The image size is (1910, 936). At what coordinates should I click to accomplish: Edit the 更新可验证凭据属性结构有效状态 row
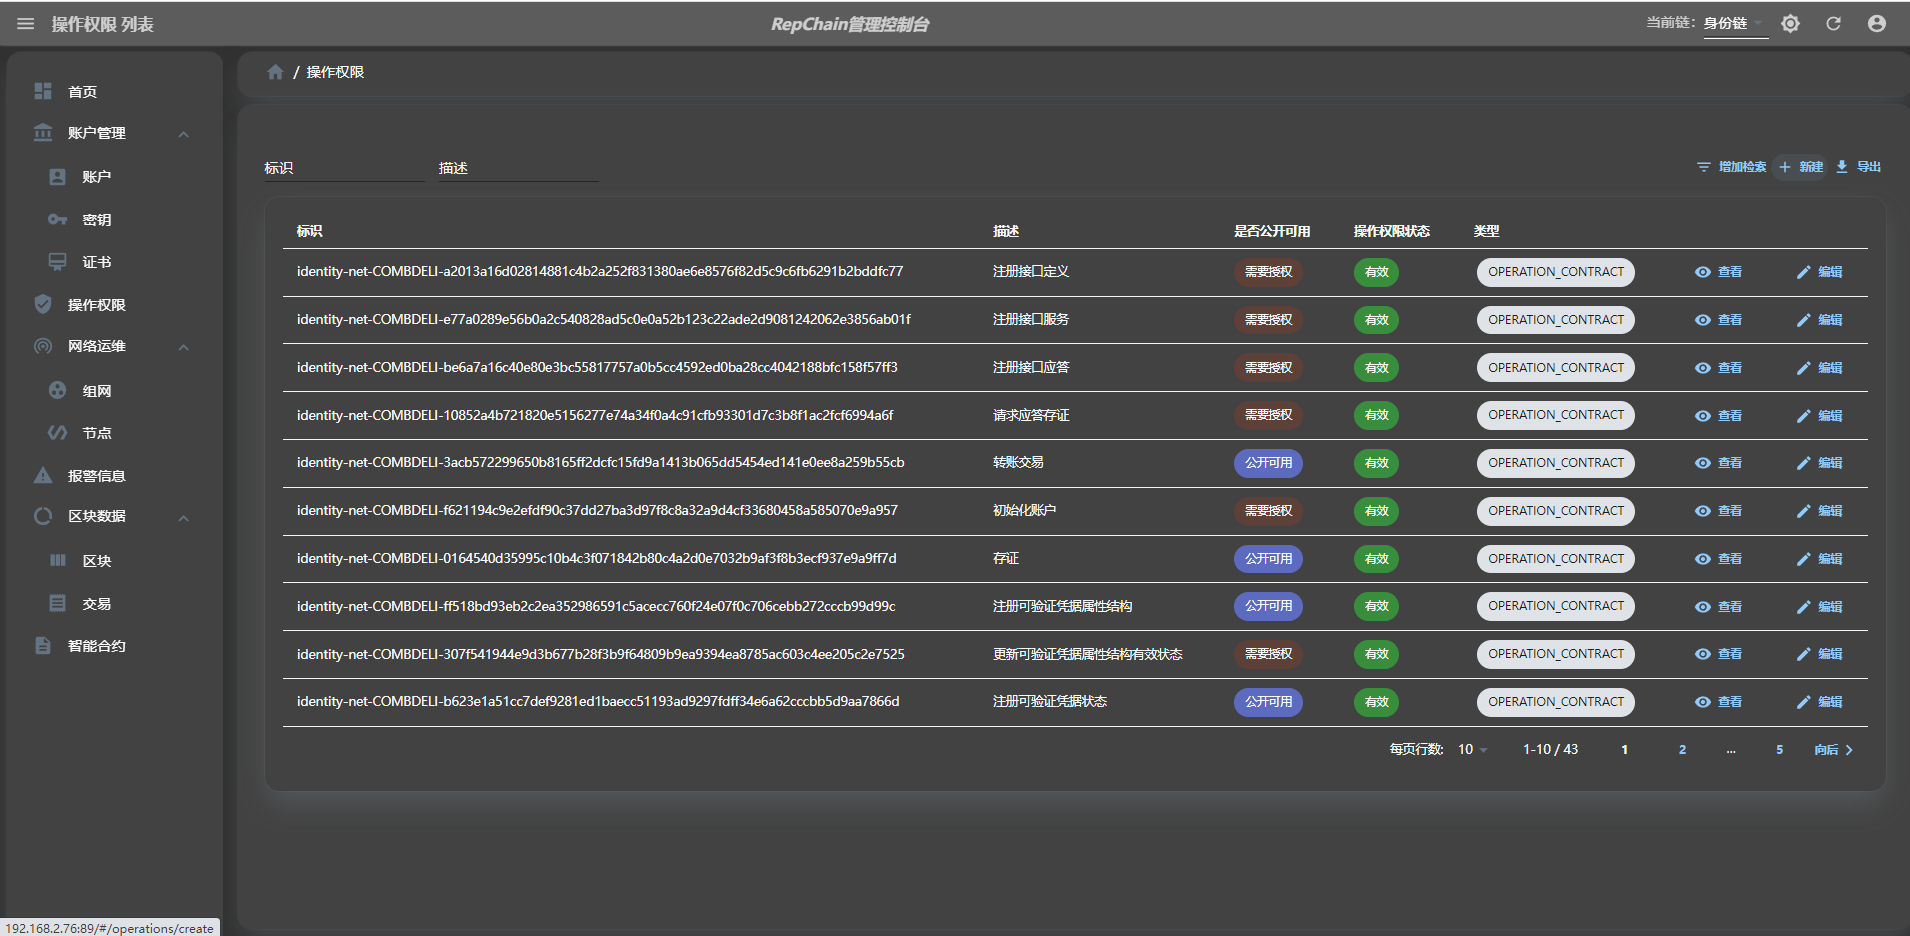1820,654
